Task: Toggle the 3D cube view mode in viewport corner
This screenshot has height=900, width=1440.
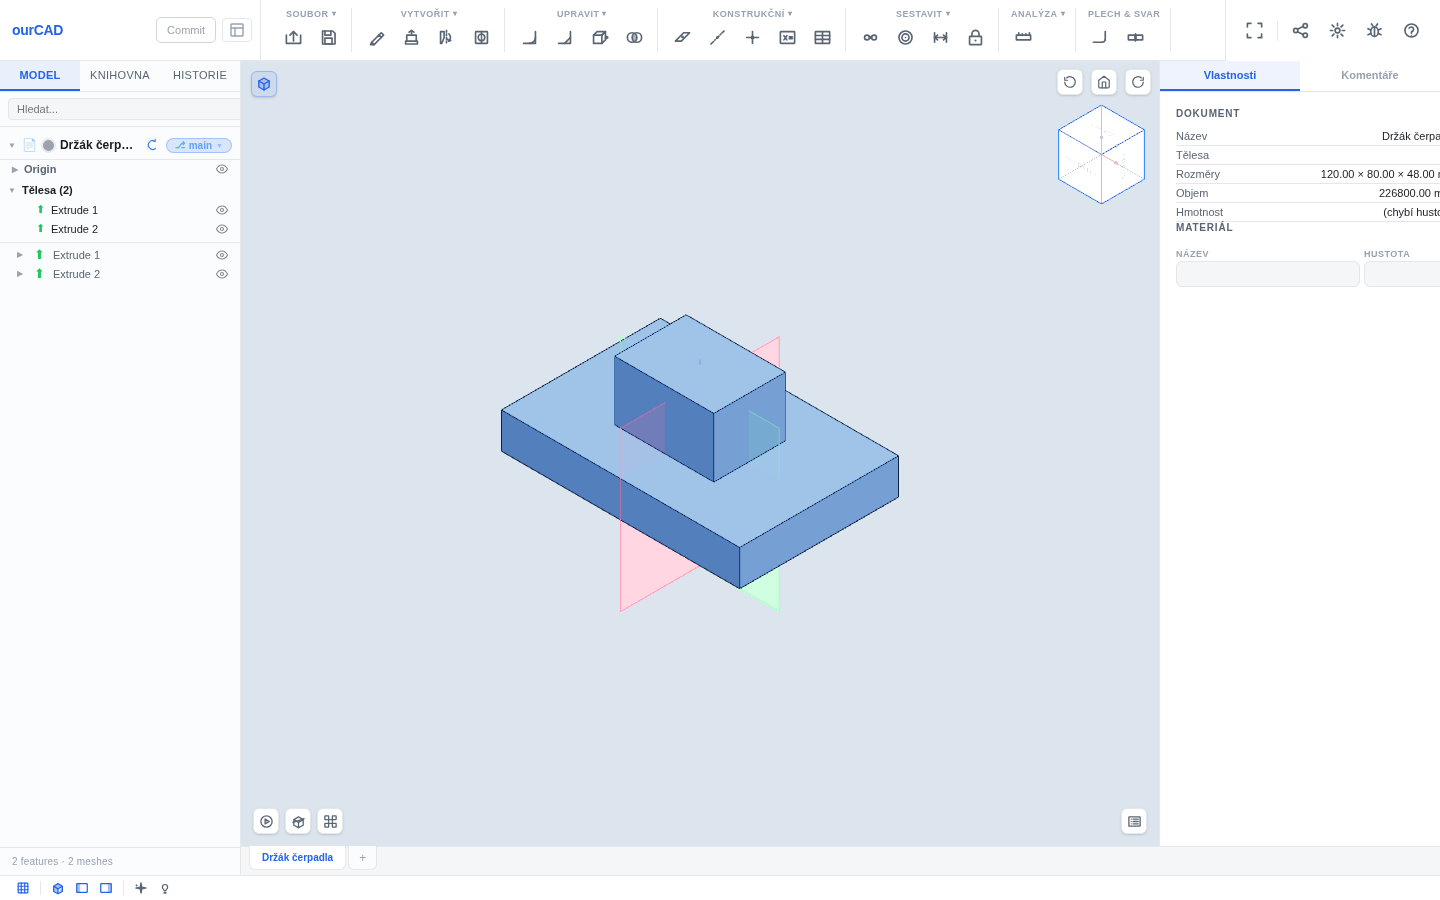Action: (x=264, y=84)
